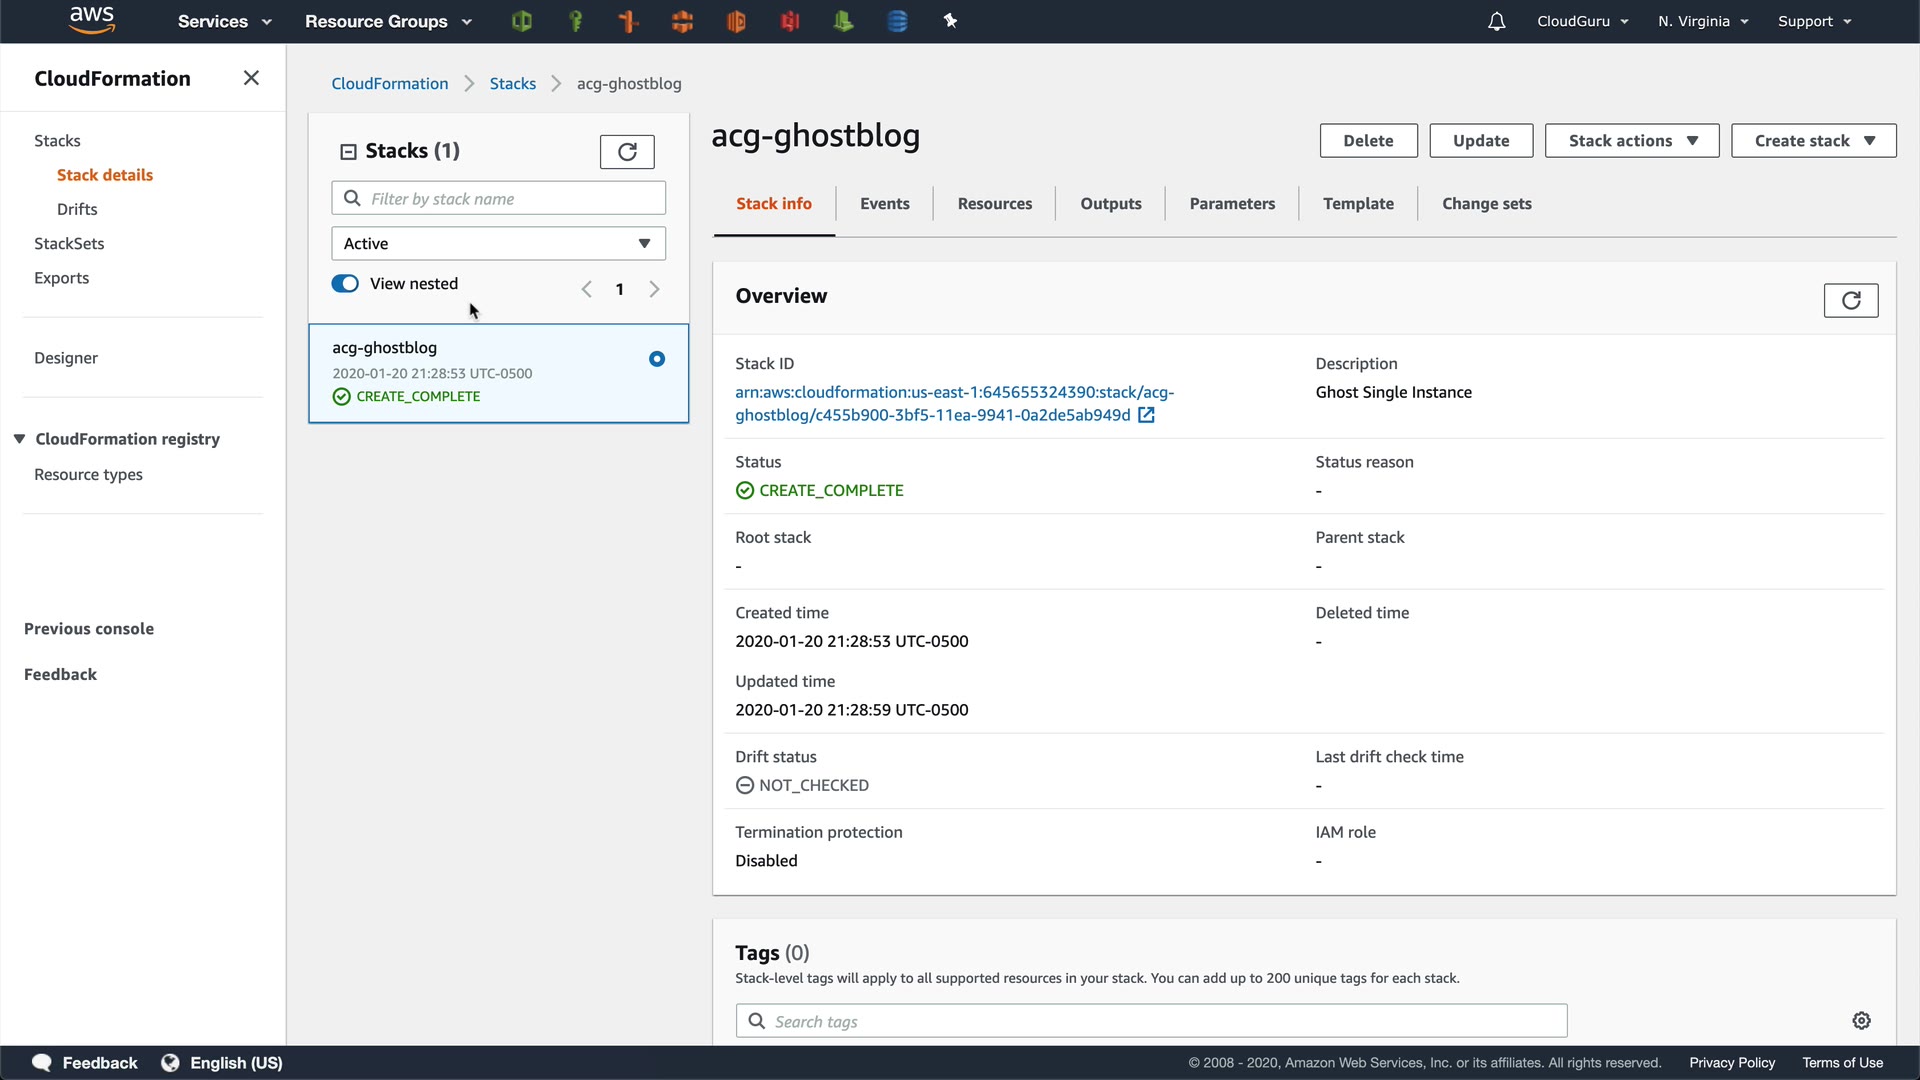Toggle the View nested switch
The height and width of the screenshot is (1080, 1920).
[345, 284]
